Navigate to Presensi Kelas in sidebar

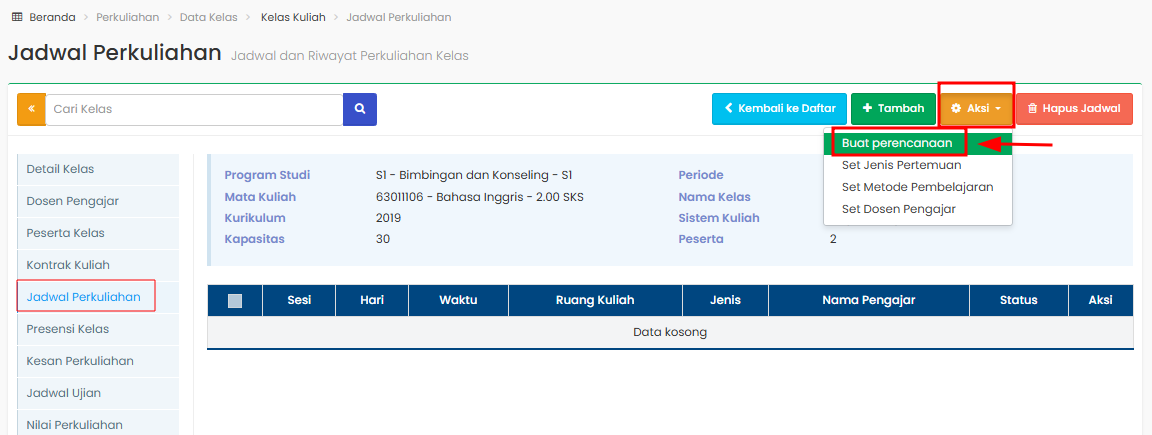[68, 329]
